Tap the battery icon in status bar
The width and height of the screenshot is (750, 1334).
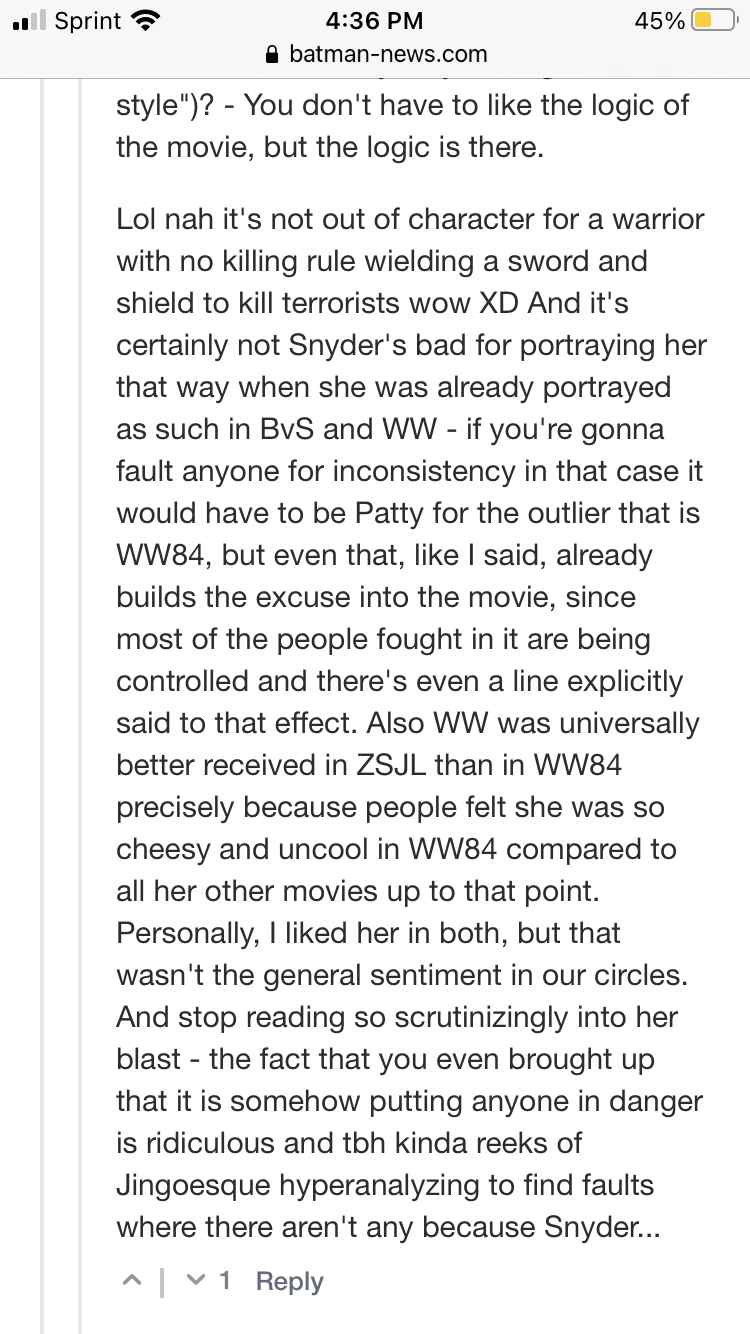click(x=715, y=20)
